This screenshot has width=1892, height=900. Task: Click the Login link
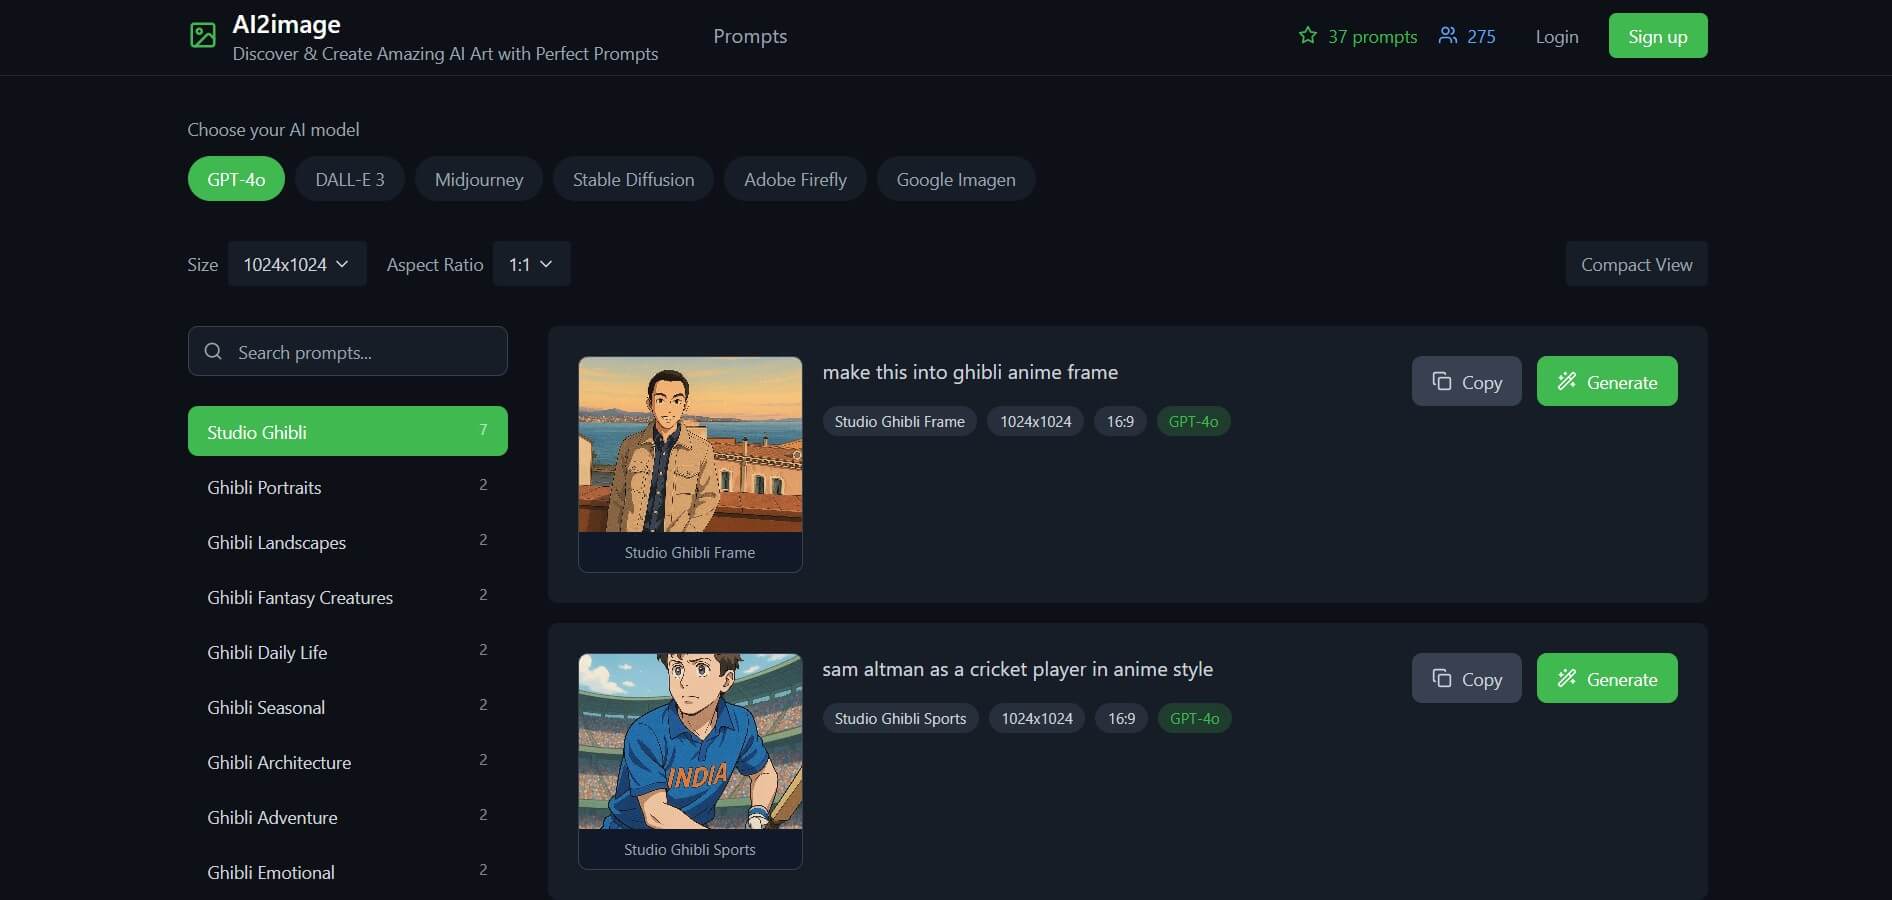[x=1557, y=36]
